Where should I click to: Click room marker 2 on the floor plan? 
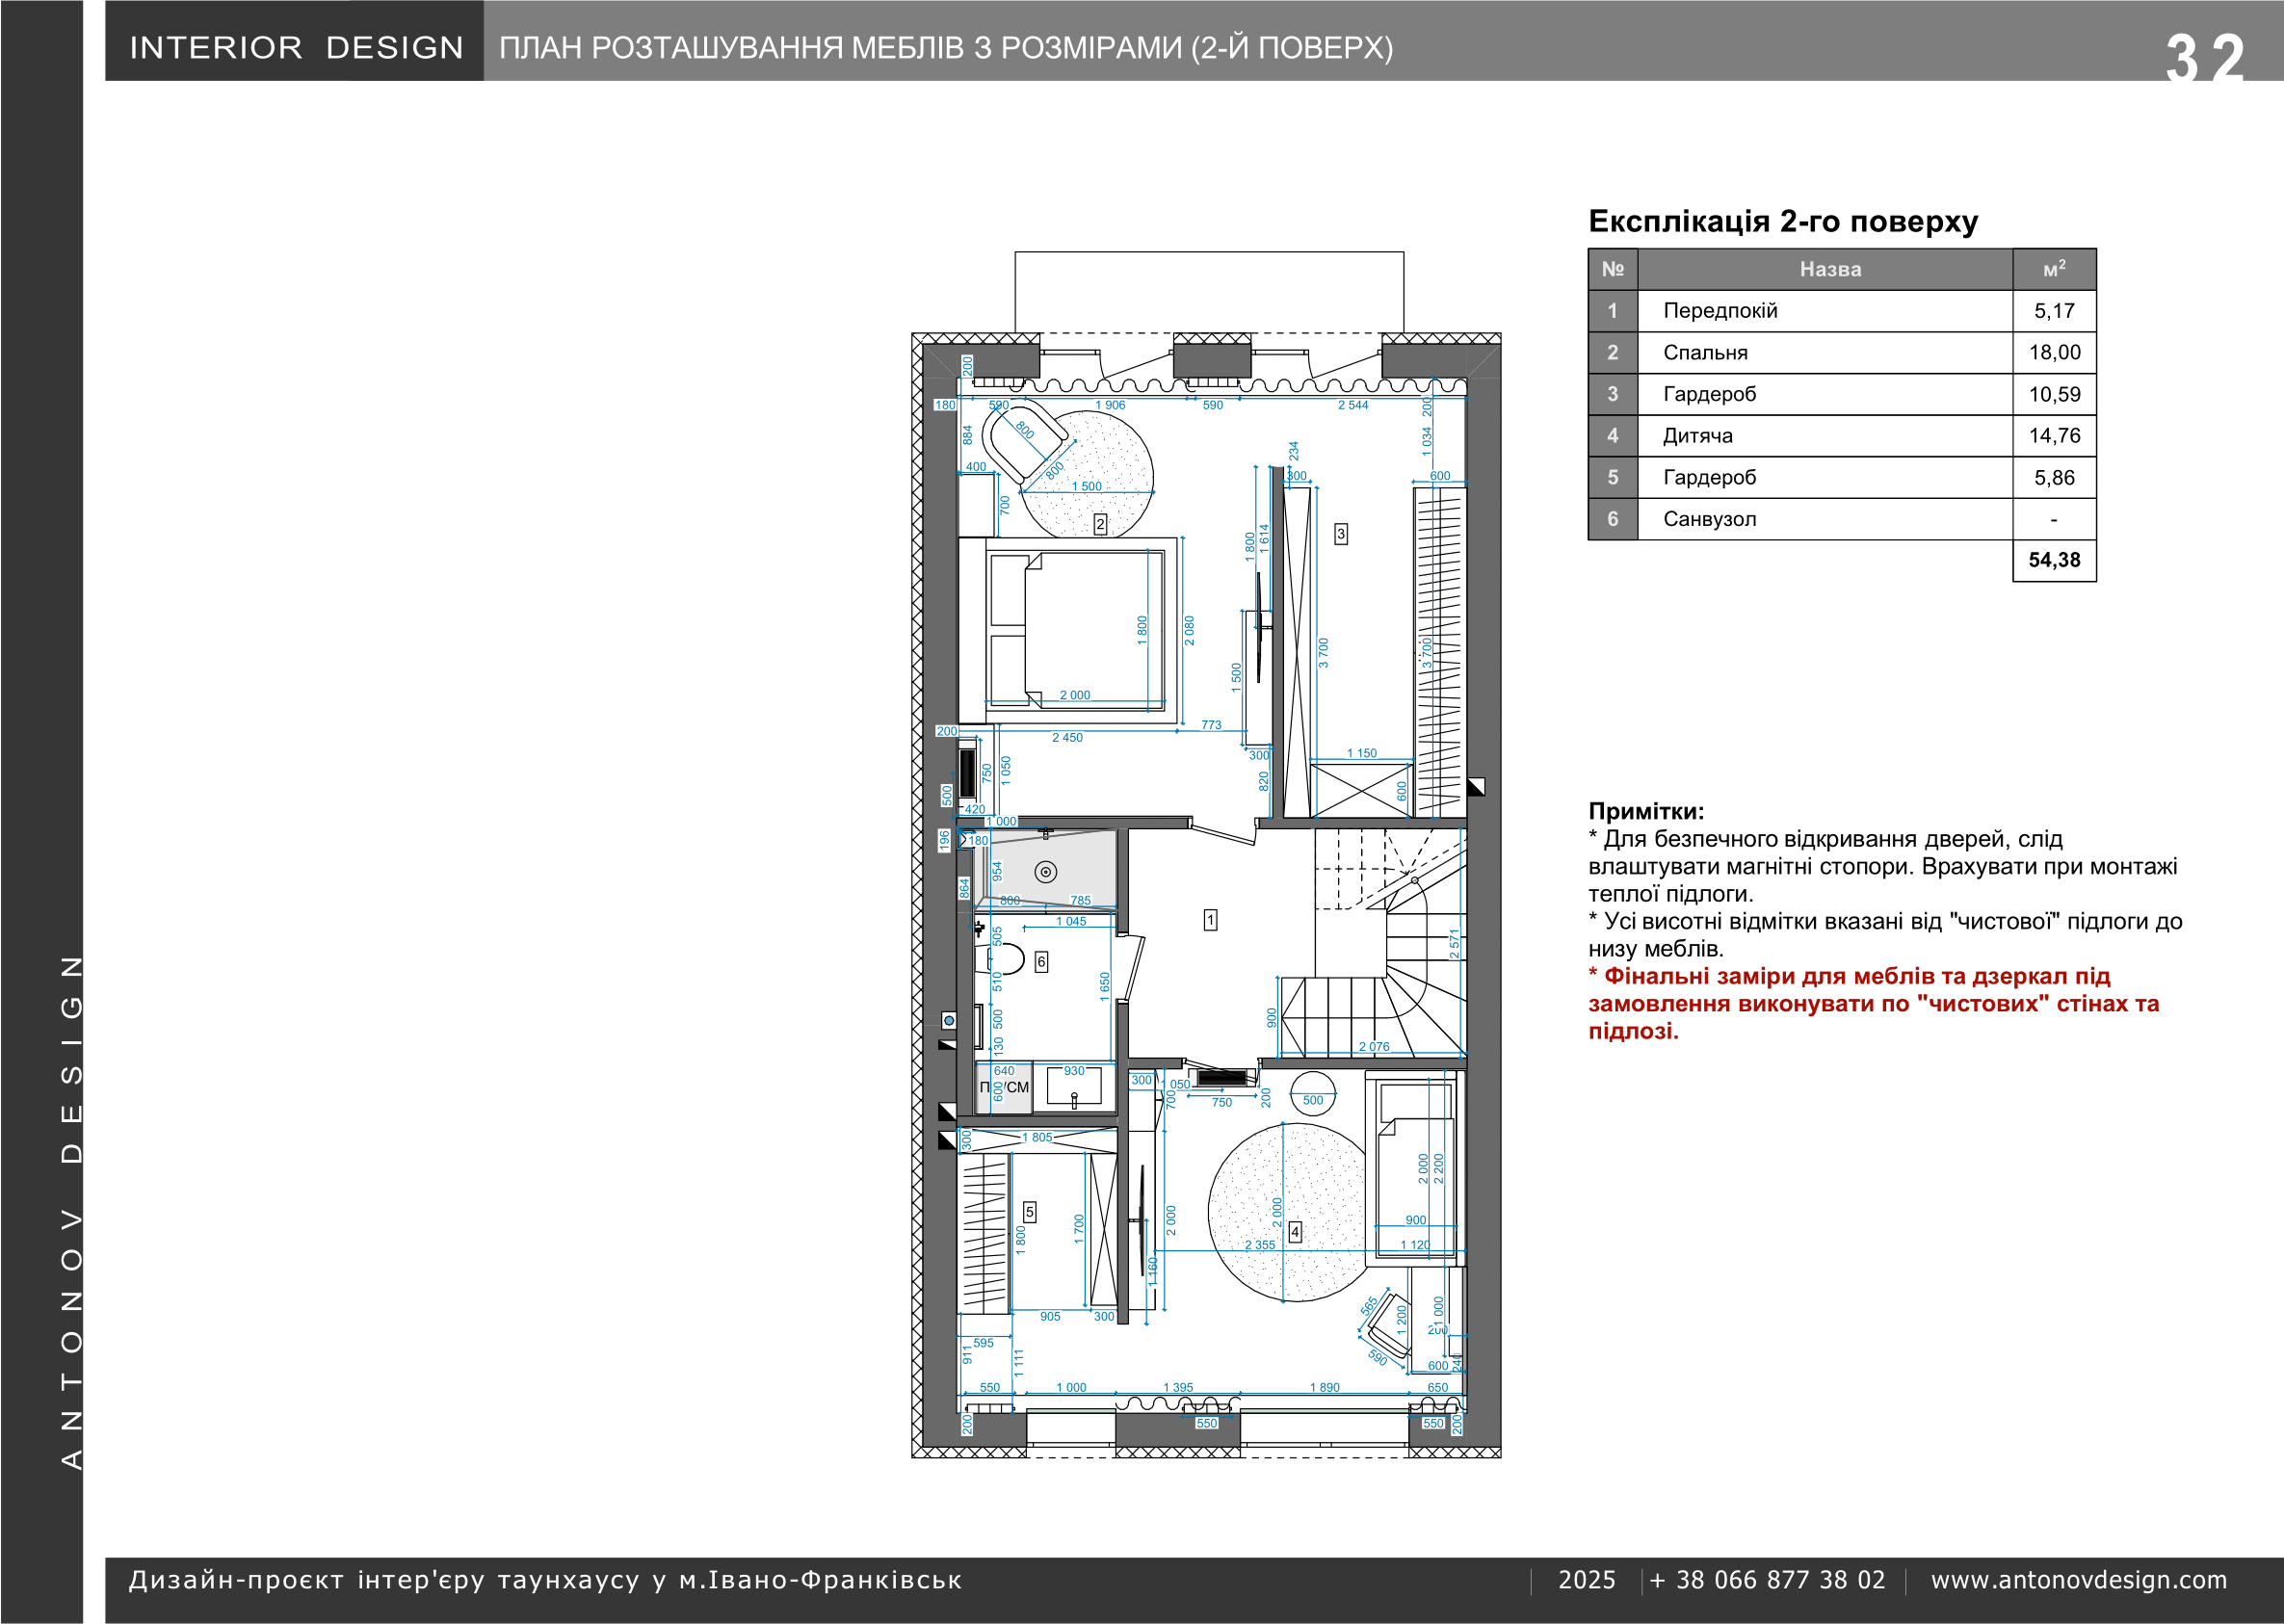(x=1100, y=524)
